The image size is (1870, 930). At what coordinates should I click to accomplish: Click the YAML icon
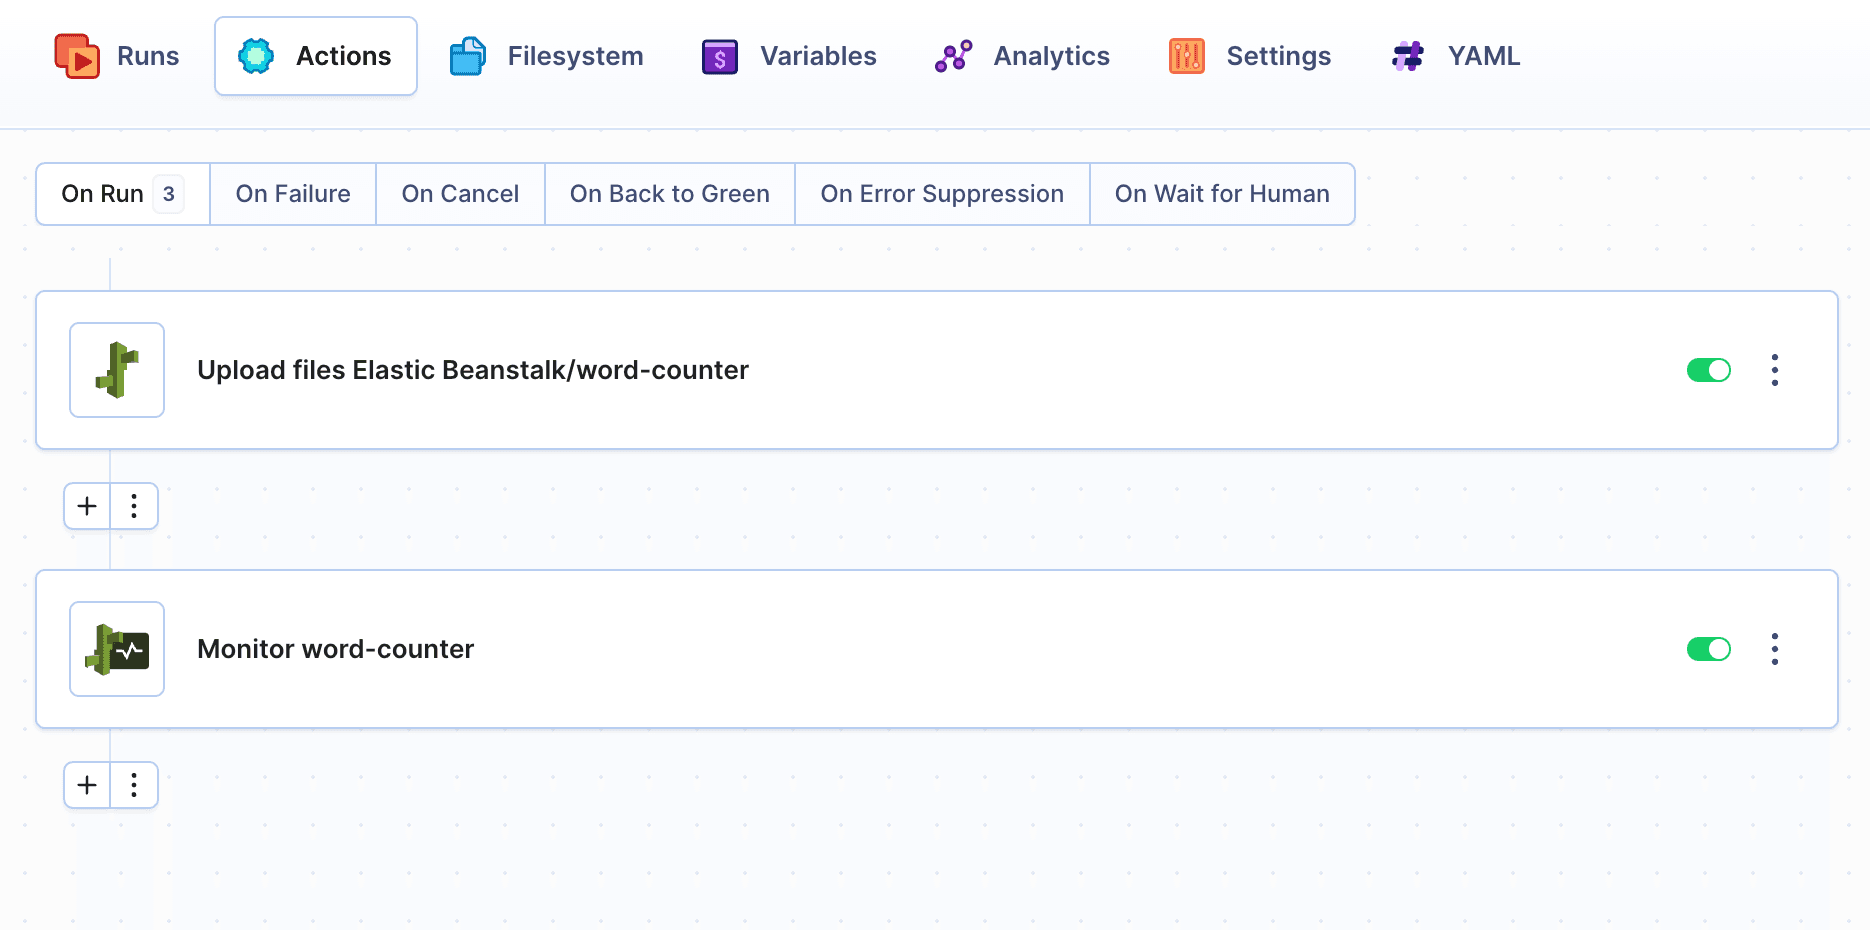click(x=1408, y=56)
